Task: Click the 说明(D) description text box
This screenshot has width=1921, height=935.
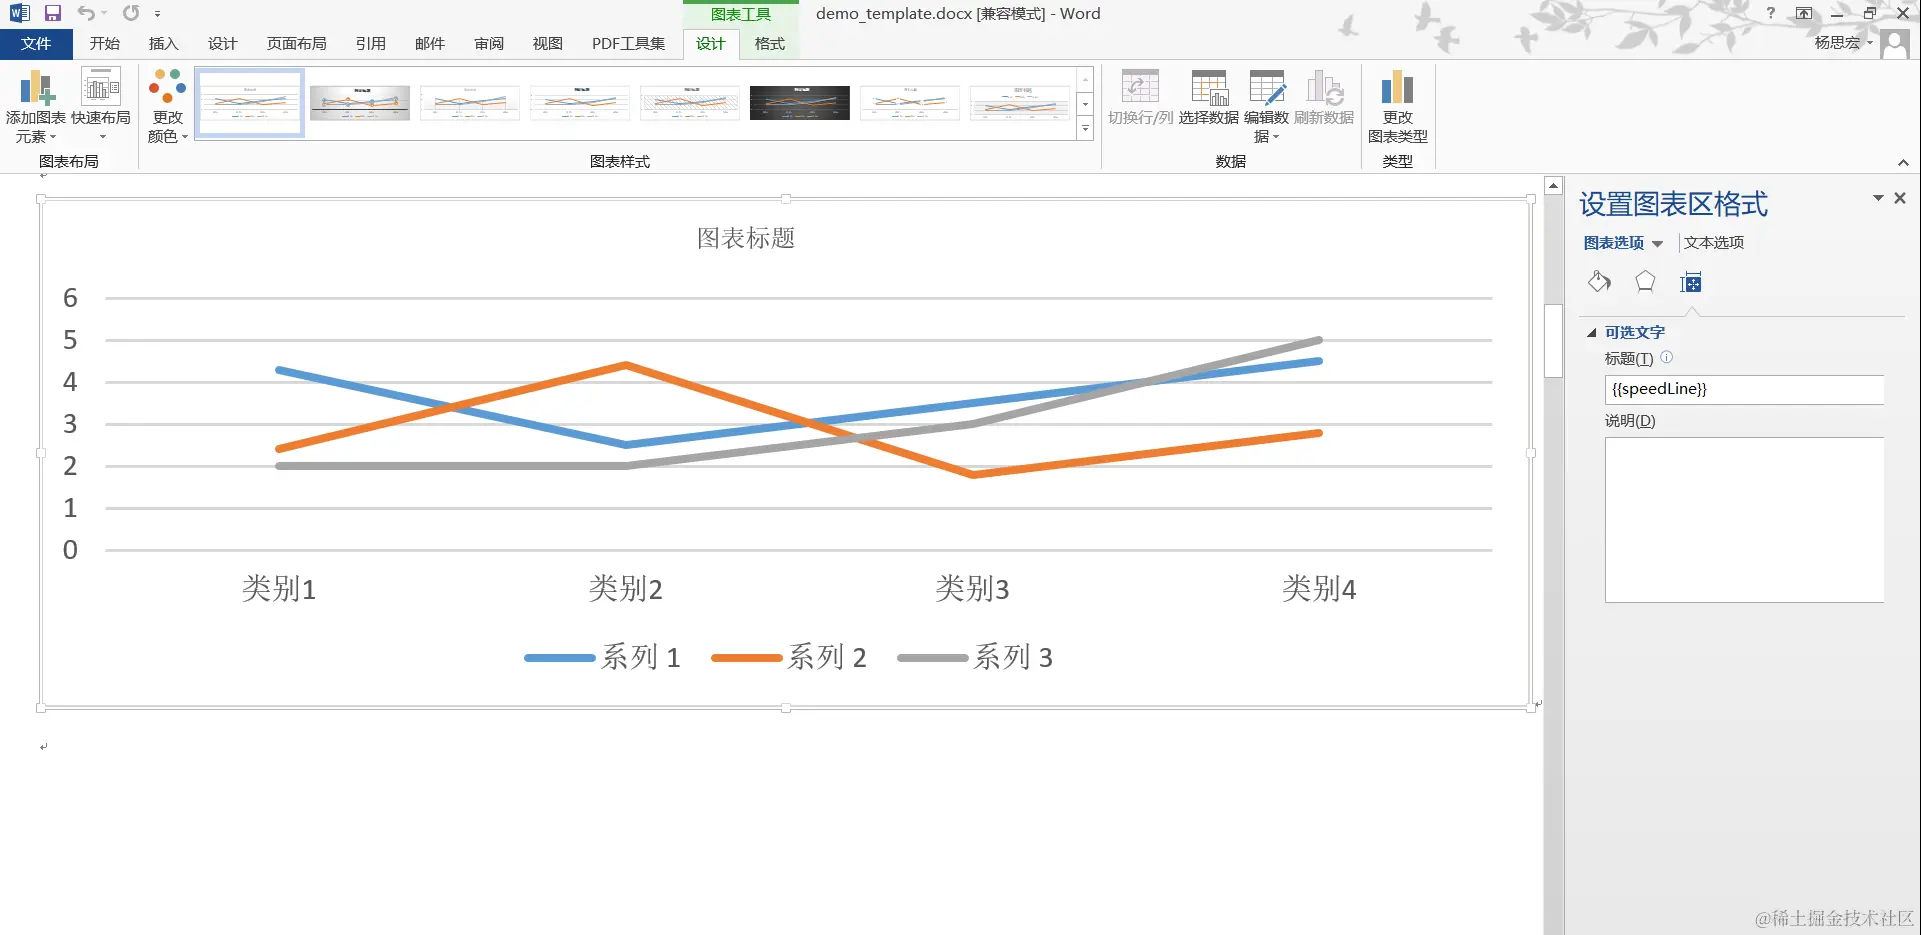Action: pyautogui.click(x=1744, y=520)
